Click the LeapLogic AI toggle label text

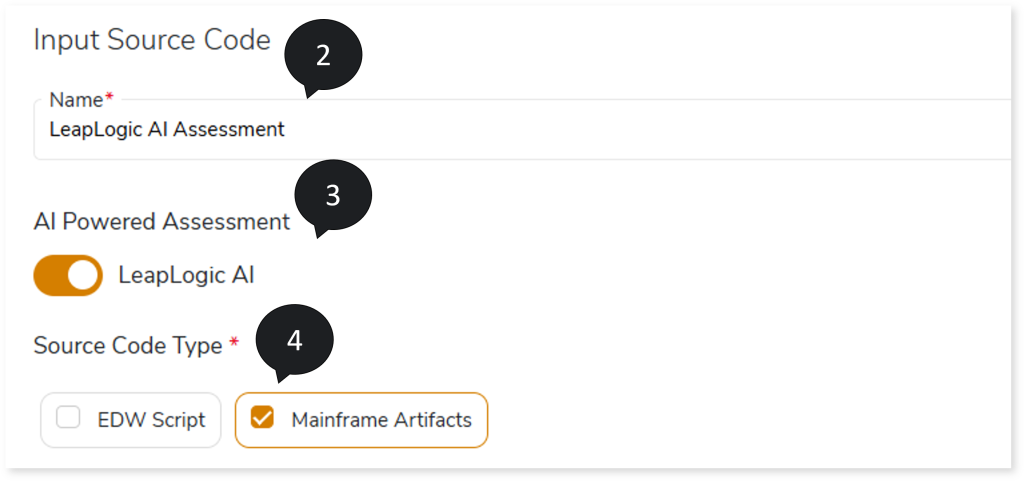click(x=186, y=274)
